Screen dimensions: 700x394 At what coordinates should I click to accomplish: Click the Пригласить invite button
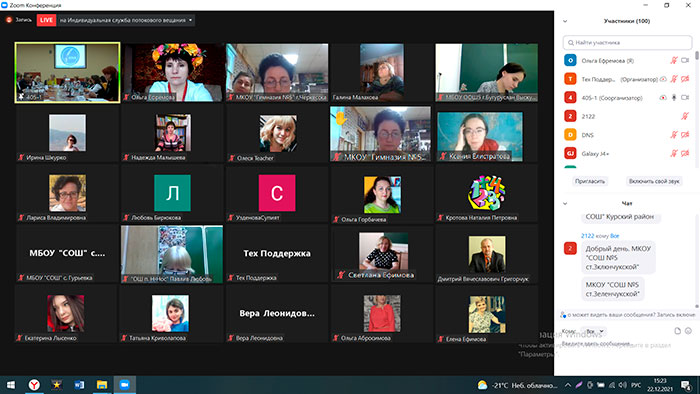point(590,181)
